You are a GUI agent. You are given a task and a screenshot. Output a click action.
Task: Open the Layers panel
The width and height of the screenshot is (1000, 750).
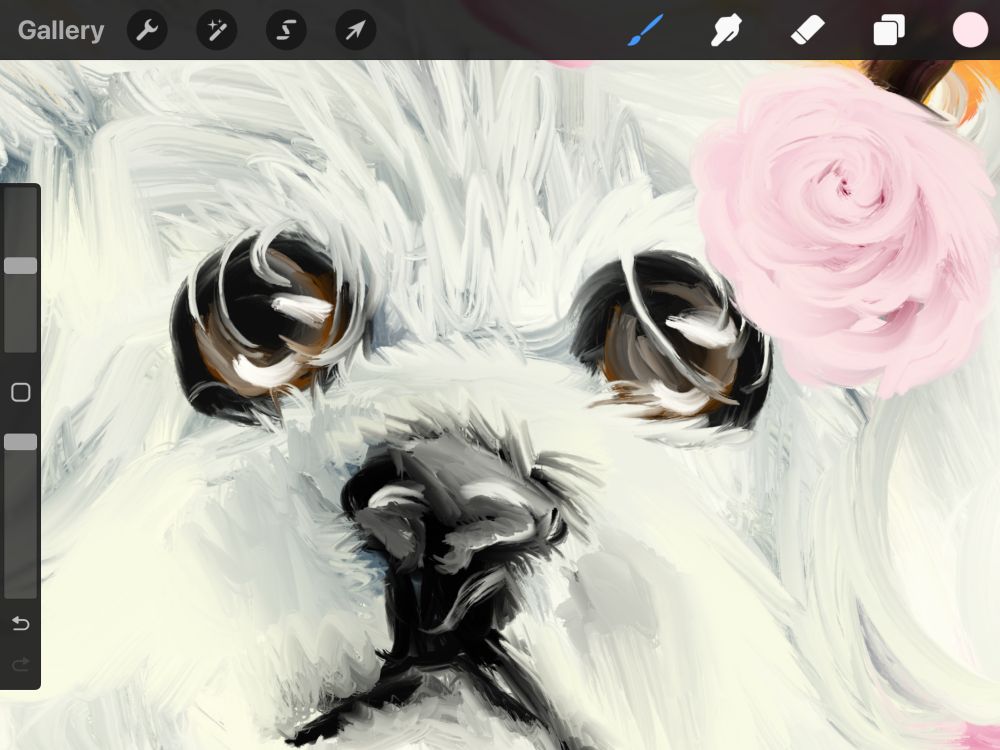pos(889,30)
